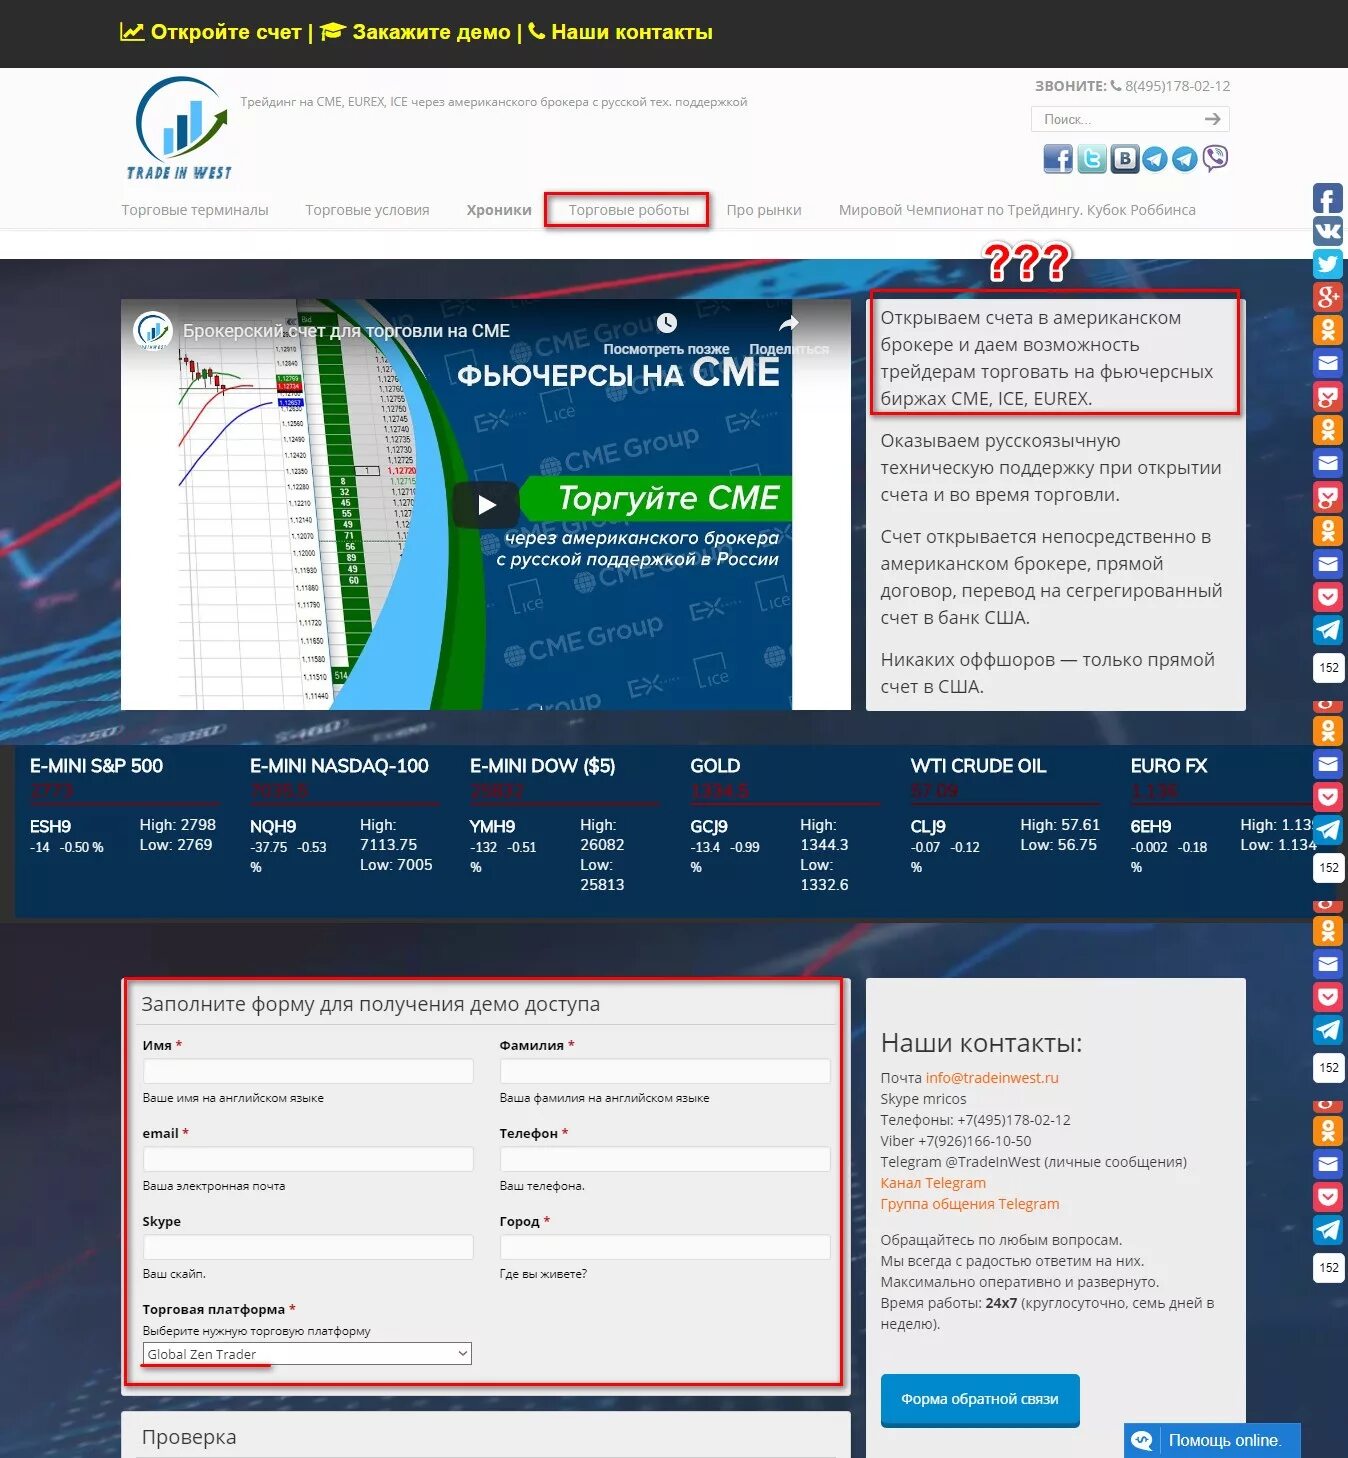1348x1458 pixels.
Task: Click the E-MINI DOW ($5) ticker heading
Action: pyautogui.click(x=543, y=766)
